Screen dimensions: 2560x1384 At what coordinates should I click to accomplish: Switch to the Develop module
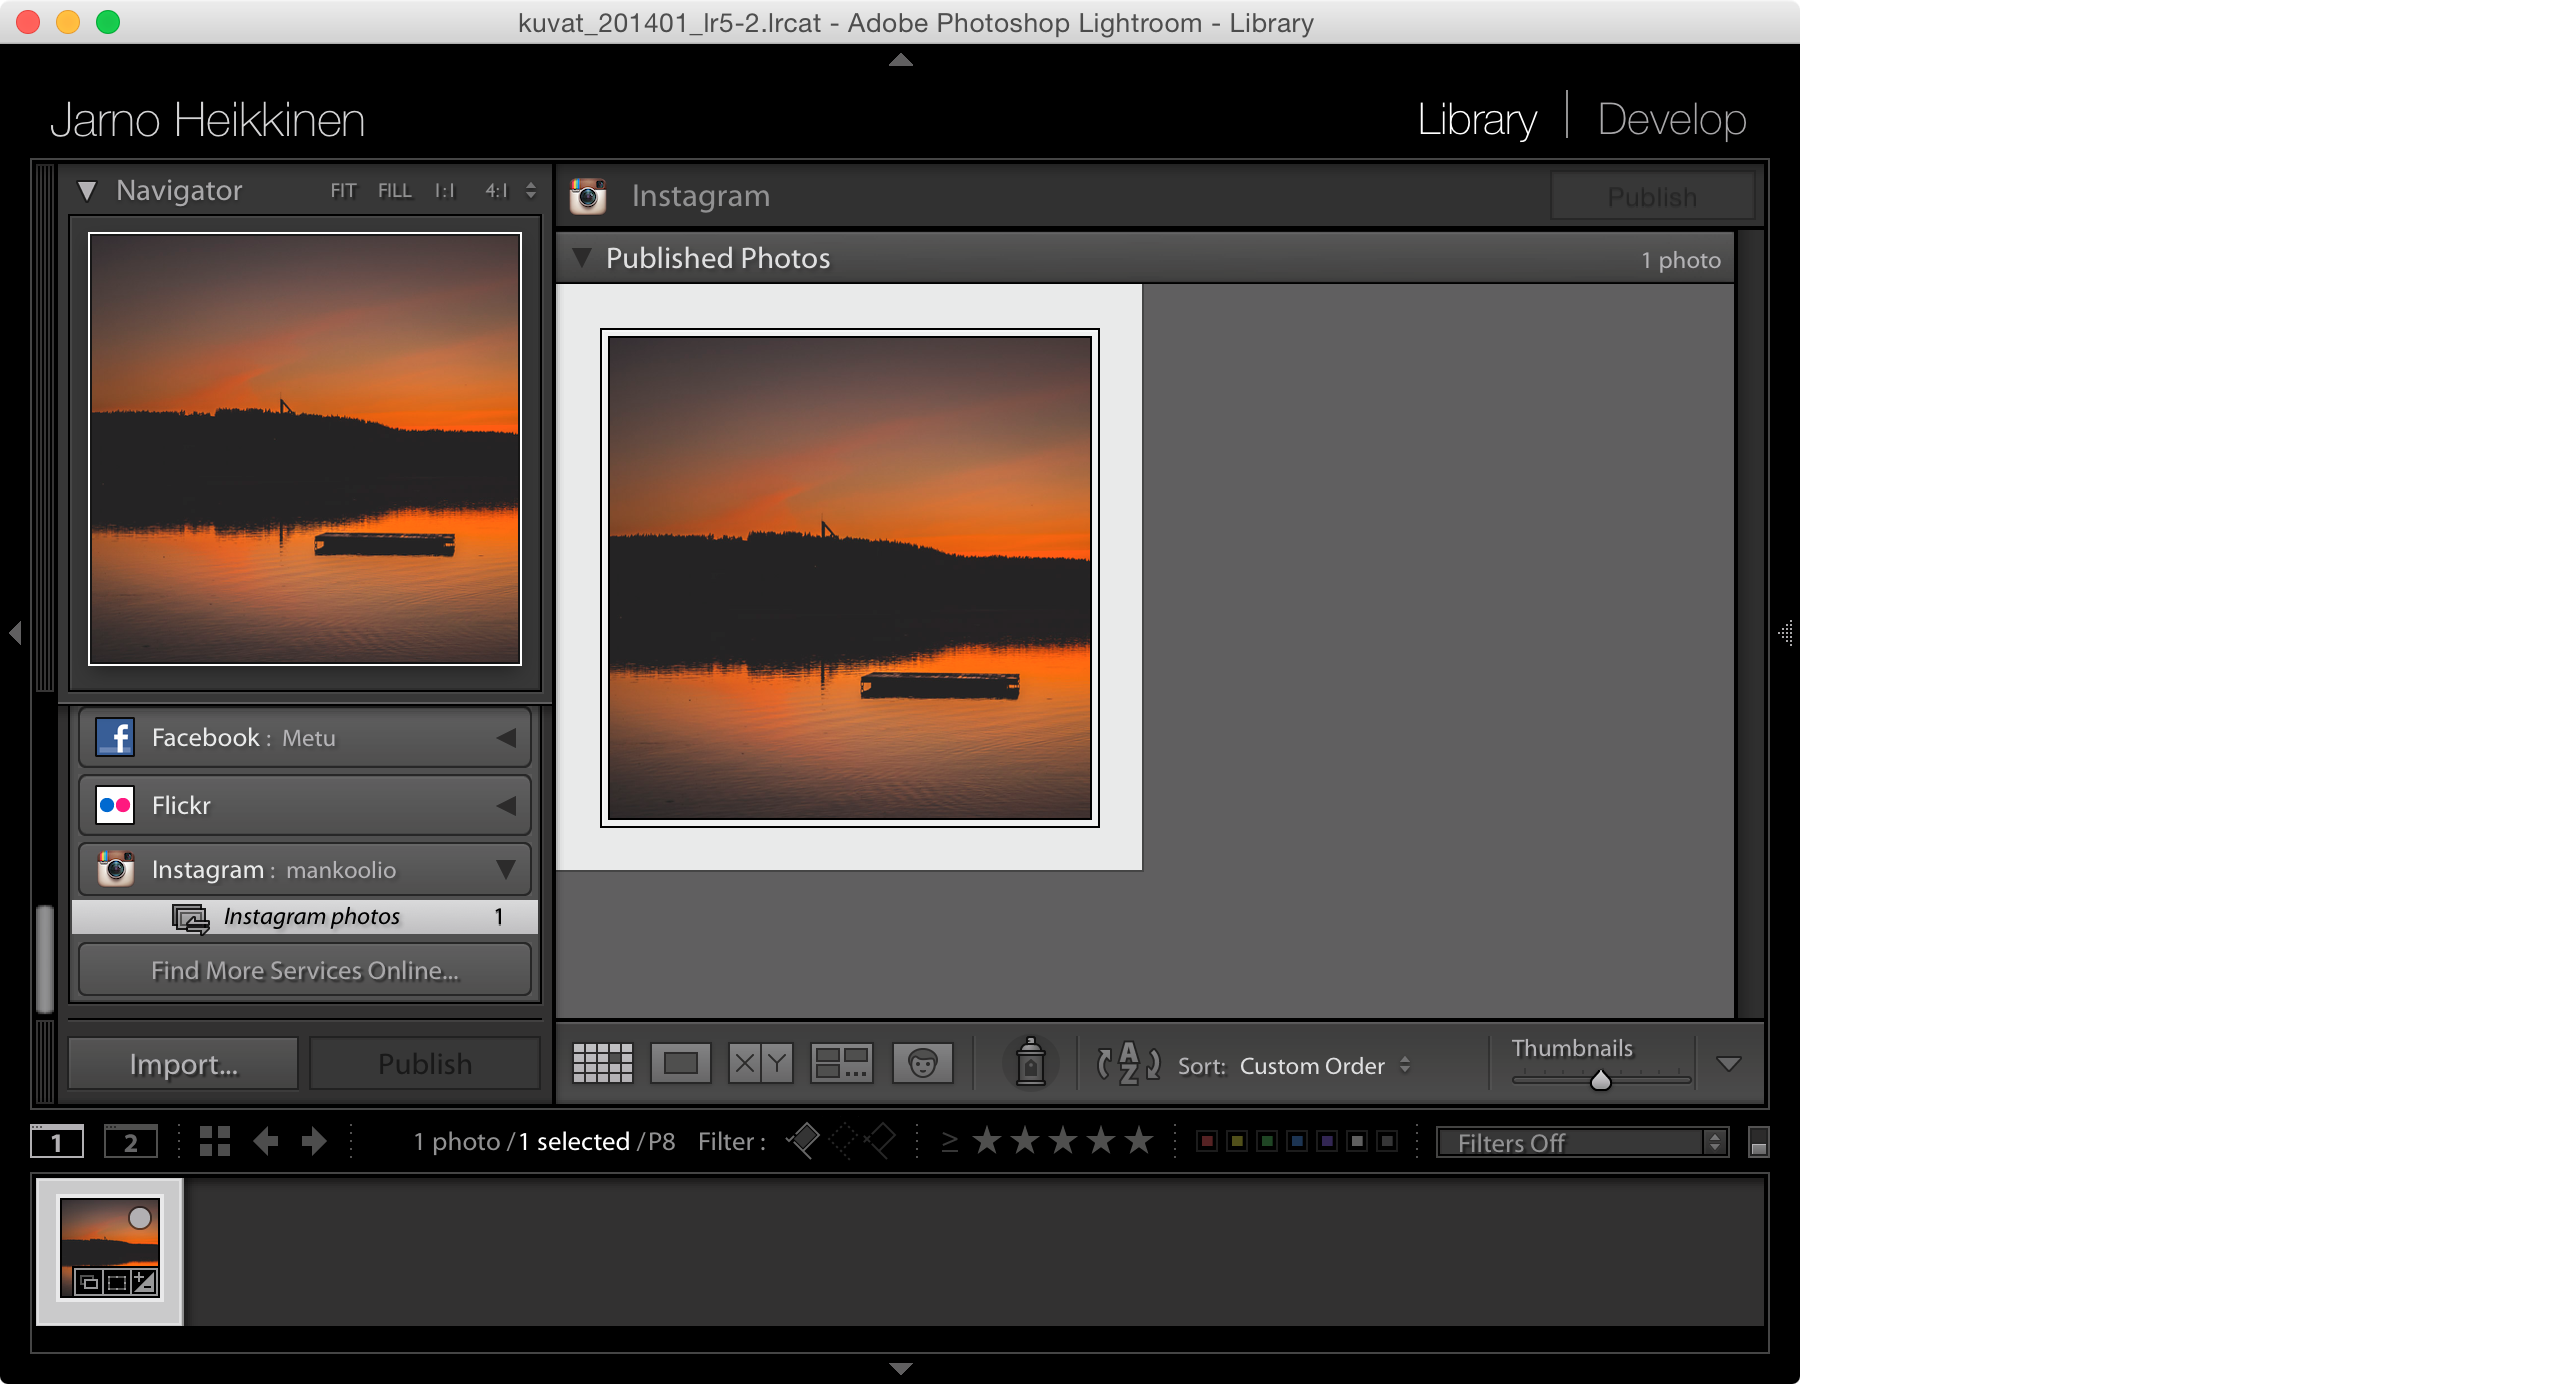1672,119
